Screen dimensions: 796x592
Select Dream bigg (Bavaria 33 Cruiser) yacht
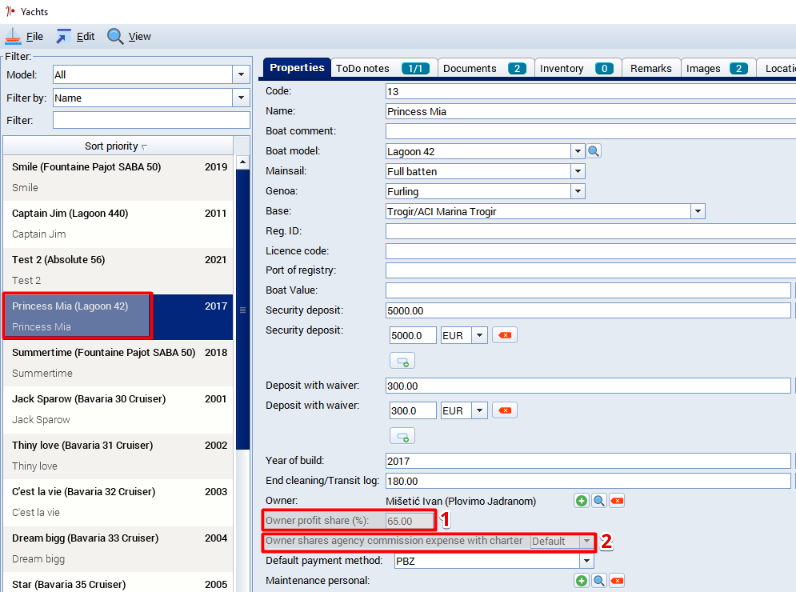click(118, 548)
